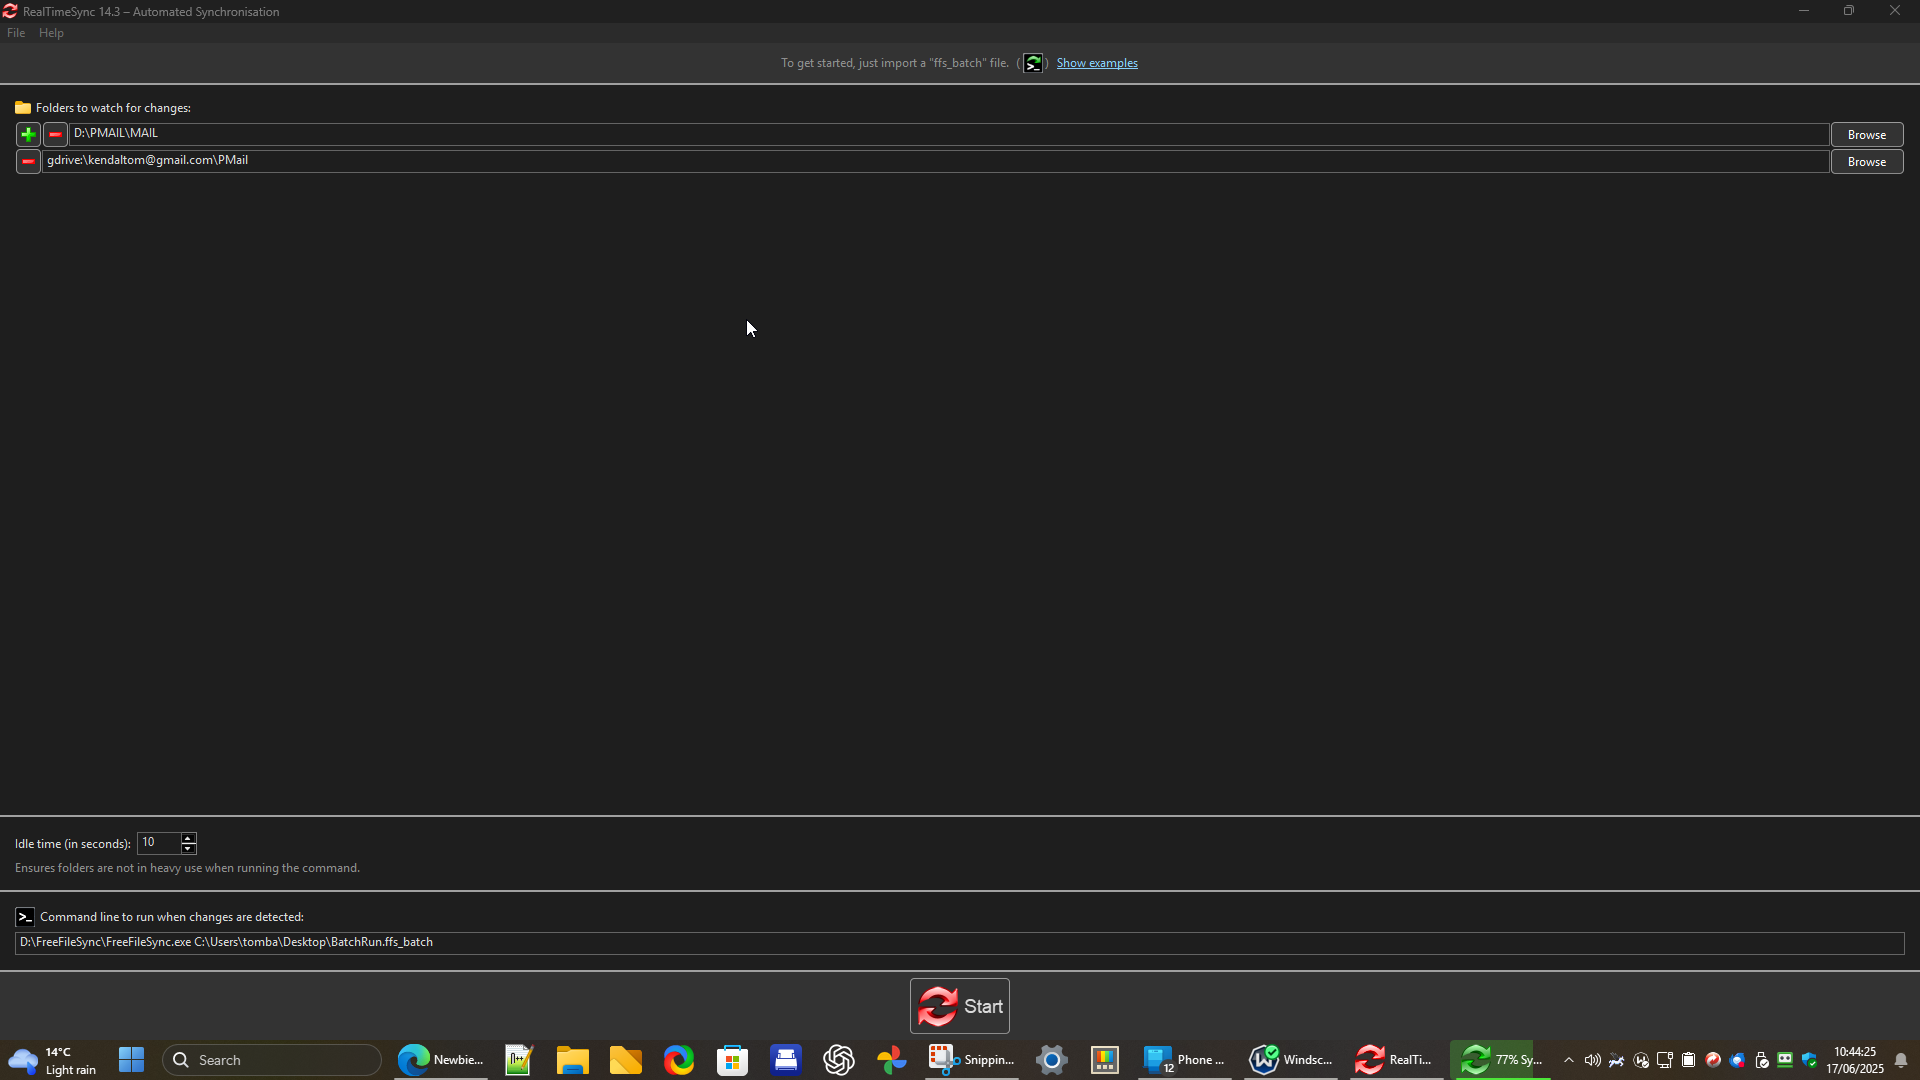This screenshot has height=1080, width=1920.
Task: Add a folder row with green plus
Action: pos(28,134)
